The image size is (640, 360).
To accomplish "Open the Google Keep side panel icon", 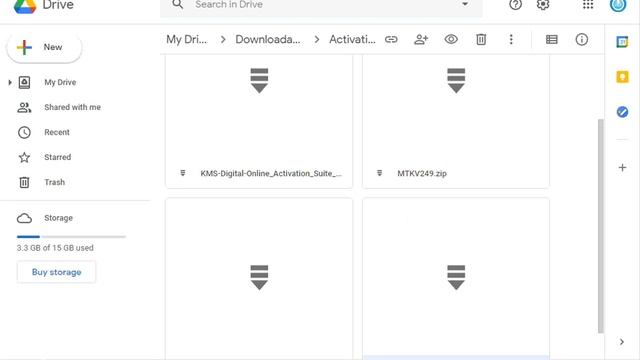I will click(x=622, y=77).
